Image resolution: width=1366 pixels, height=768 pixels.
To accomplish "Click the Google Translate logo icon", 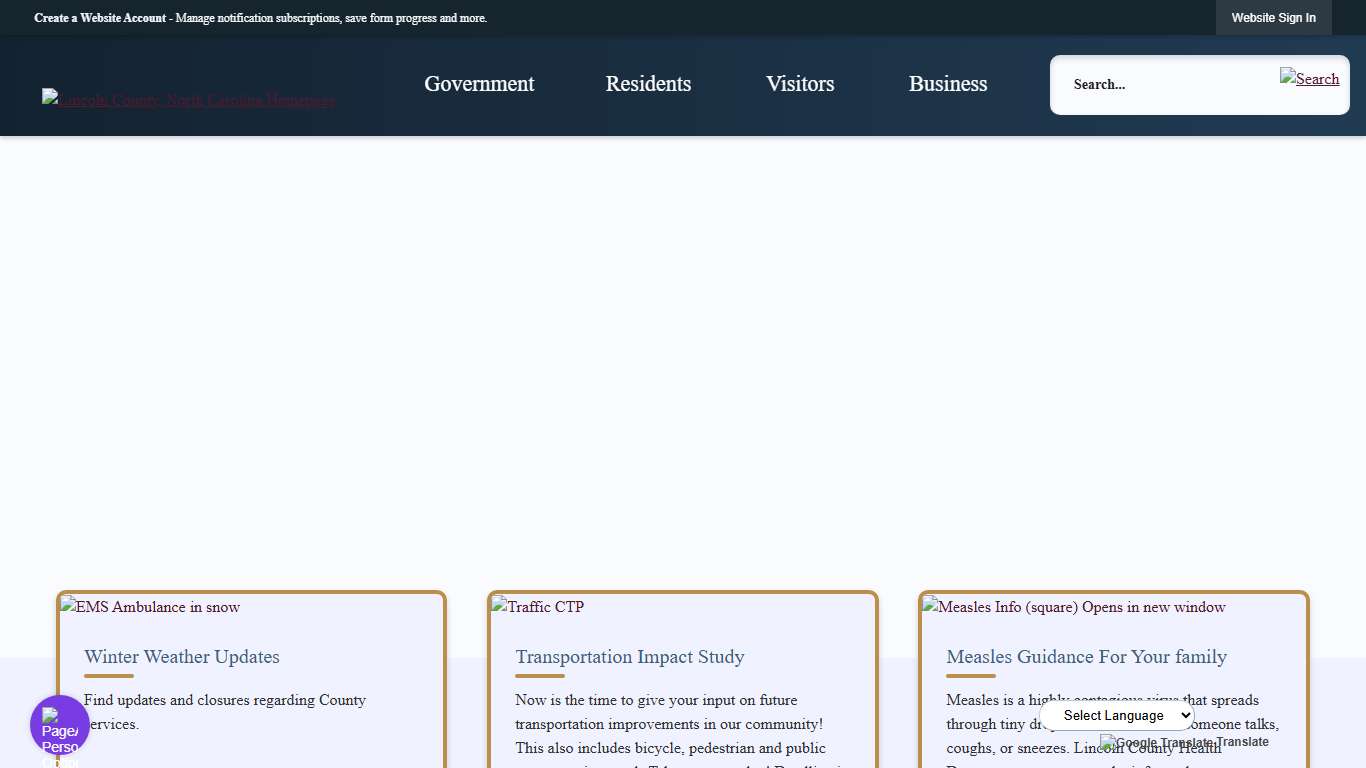I will click(x=1105, y=743).
